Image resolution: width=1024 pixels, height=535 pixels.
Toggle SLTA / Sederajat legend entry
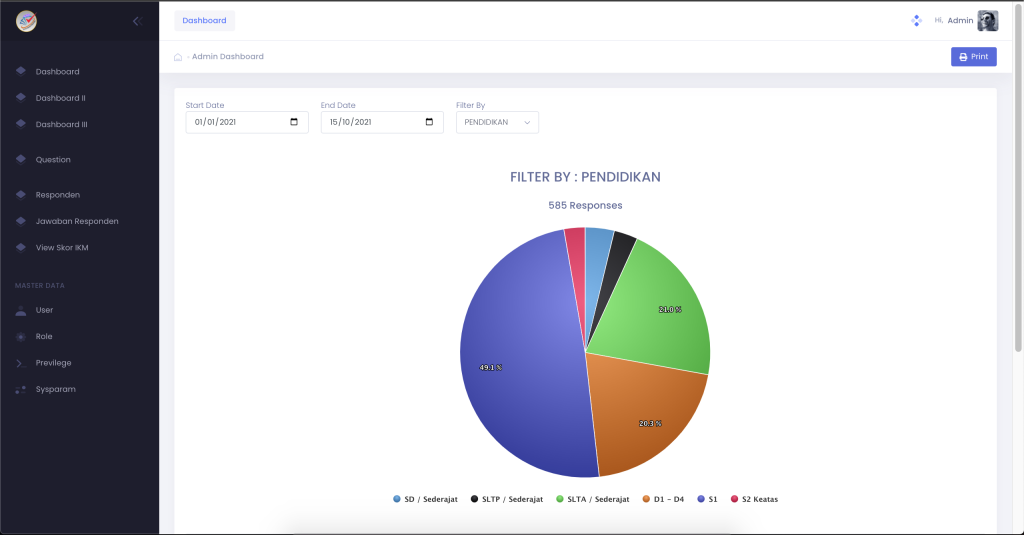(x=592, y=499)
